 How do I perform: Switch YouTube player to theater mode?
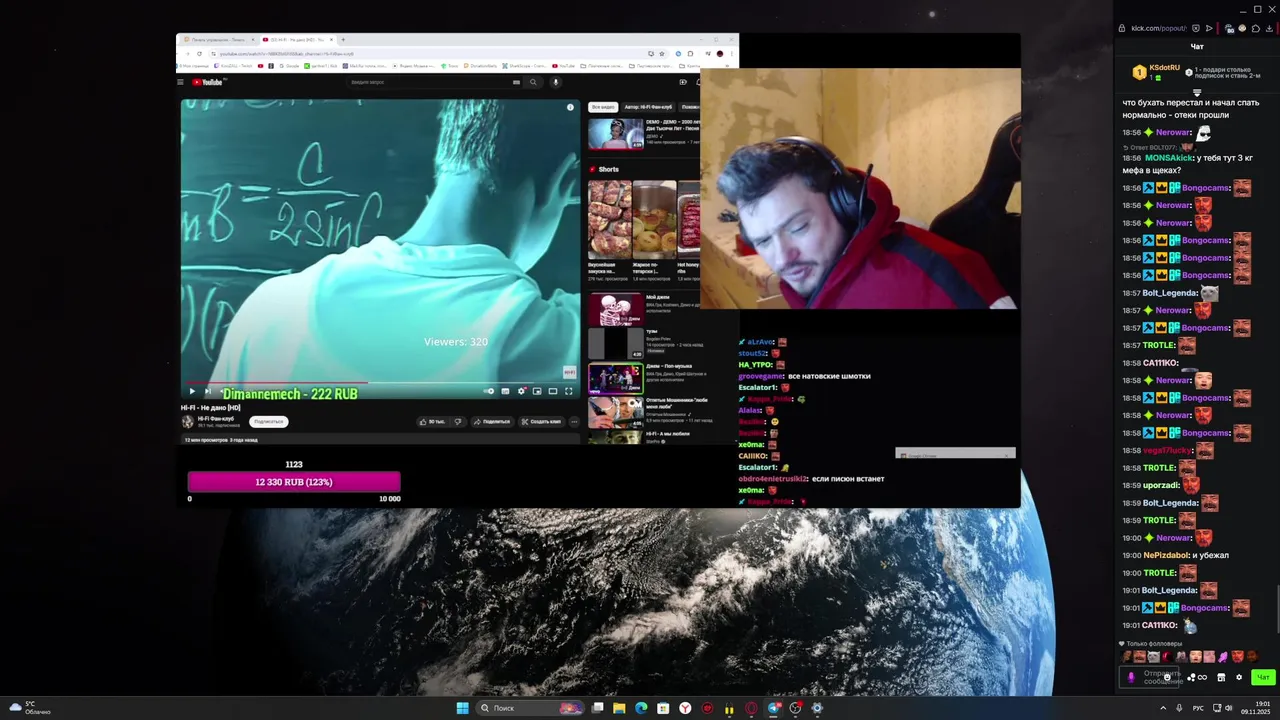[553, 391]
